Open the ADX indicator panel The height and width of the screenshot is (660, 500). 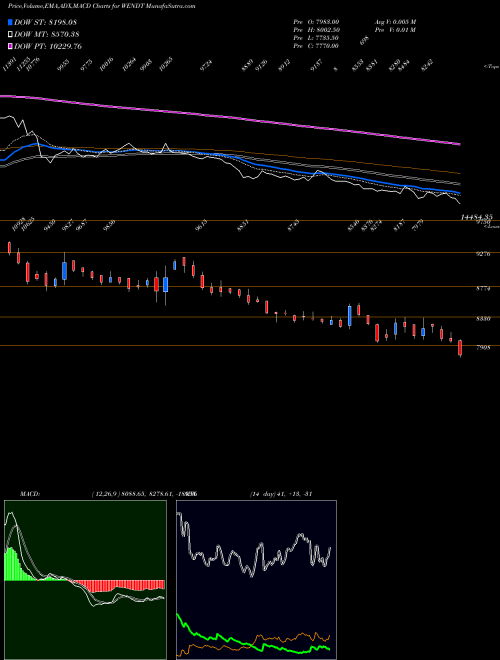tap(256, 580)
